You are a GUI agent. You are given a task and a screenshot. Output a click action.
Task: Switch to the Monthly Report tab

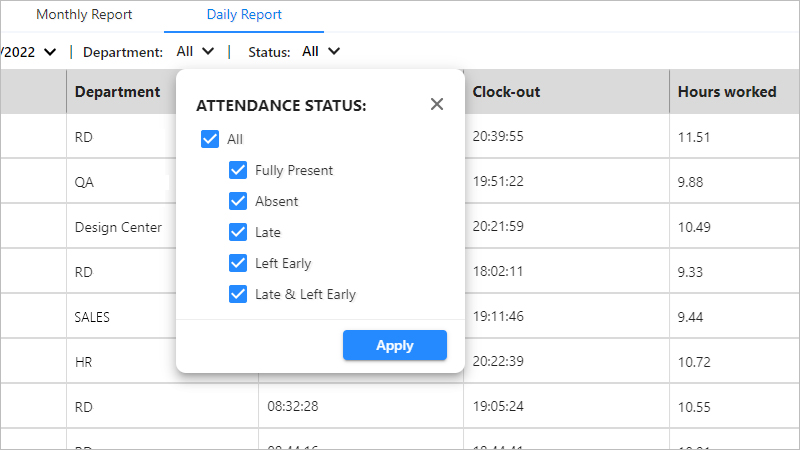[84, 15]
